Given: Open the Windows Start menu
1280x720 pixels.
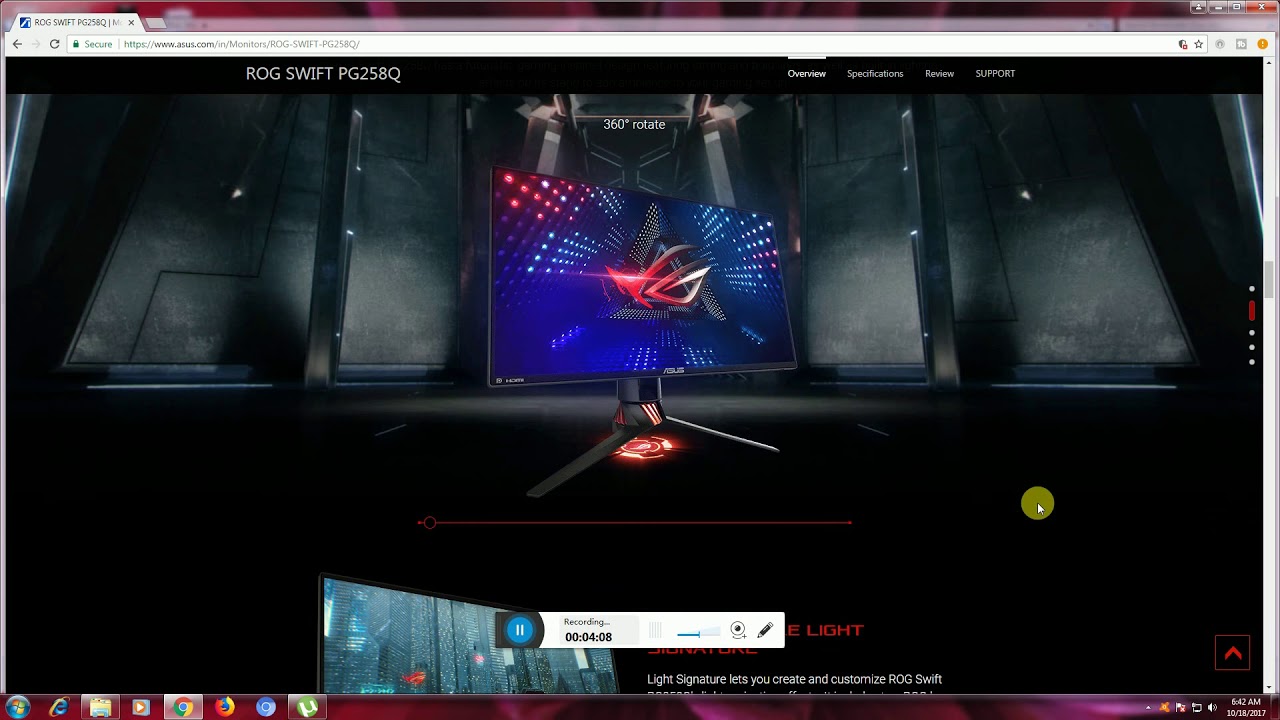Looking at the screenshot, I should tap(18, 707).
